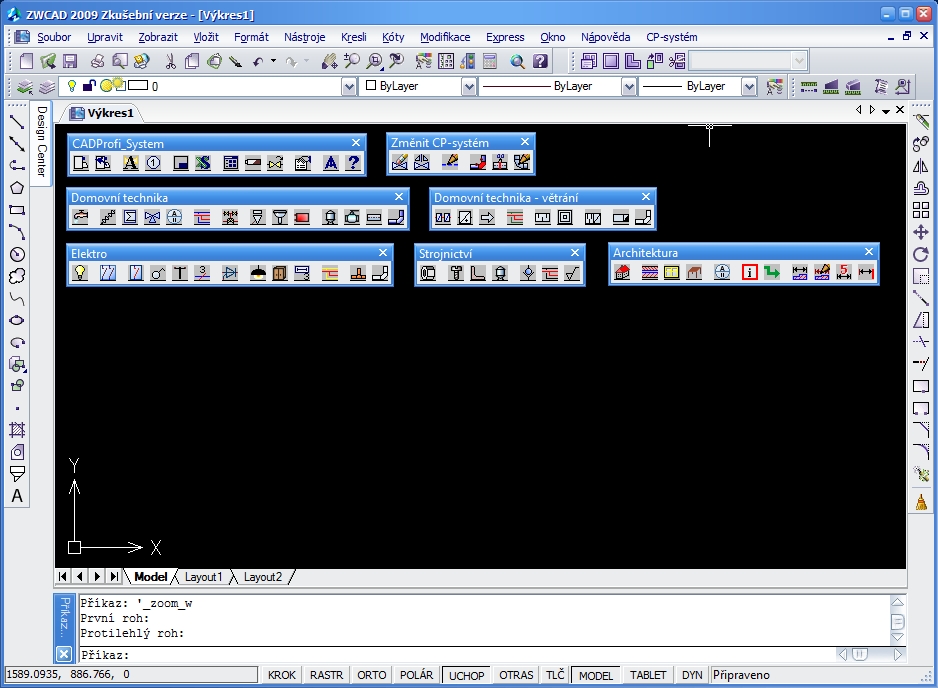Select the Polygon draw tool
Screen dimensions: 938x688
(x=17, y=188)
